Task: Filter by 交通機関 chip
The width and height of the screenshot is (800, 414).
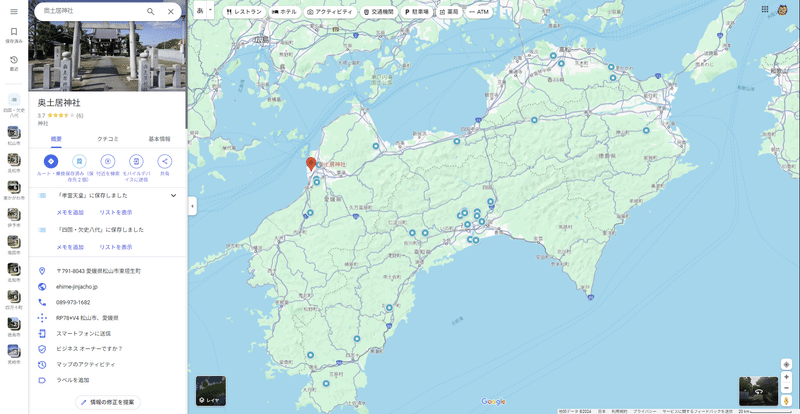Action: (378, 11)
